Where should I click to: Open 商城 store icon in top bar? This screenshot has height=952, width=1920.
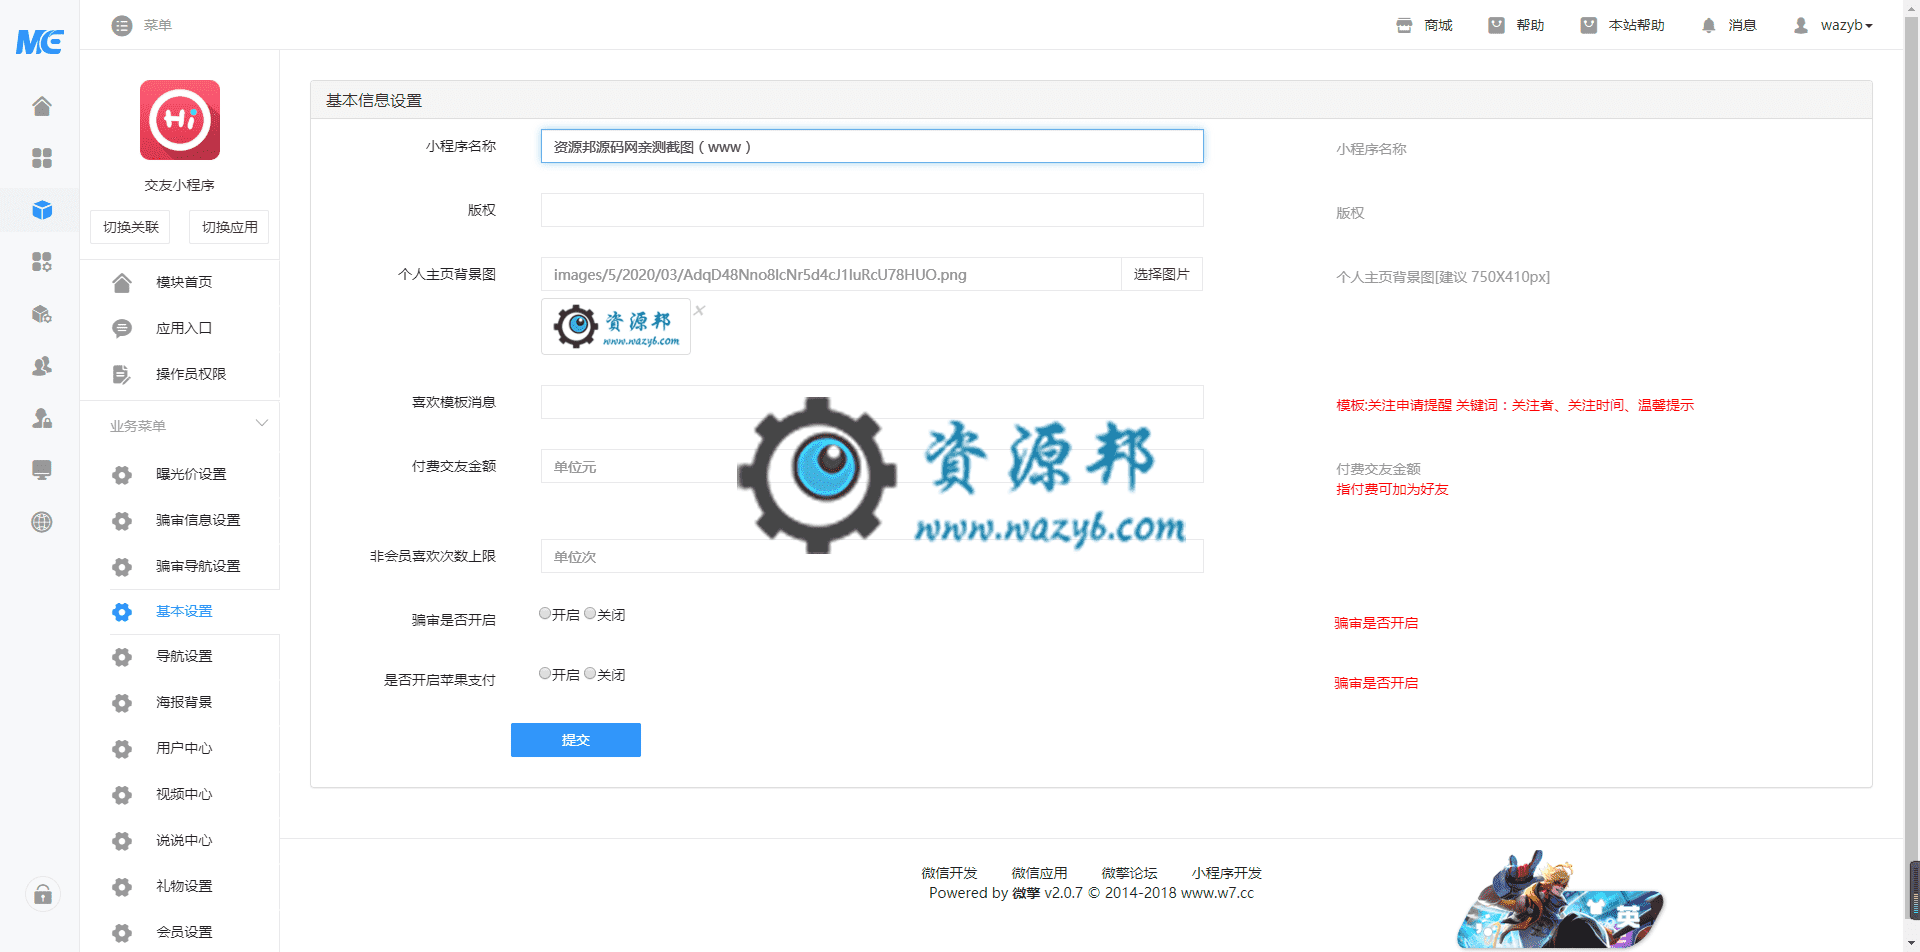pyautogui.click(x=1404, y=25)
